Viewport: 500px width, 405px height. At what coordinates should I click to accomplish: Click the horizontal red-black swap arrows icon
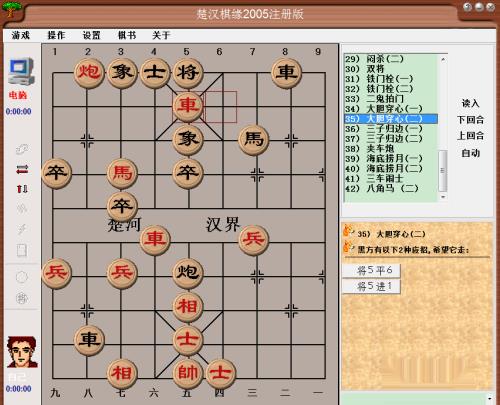pos(22,169)
